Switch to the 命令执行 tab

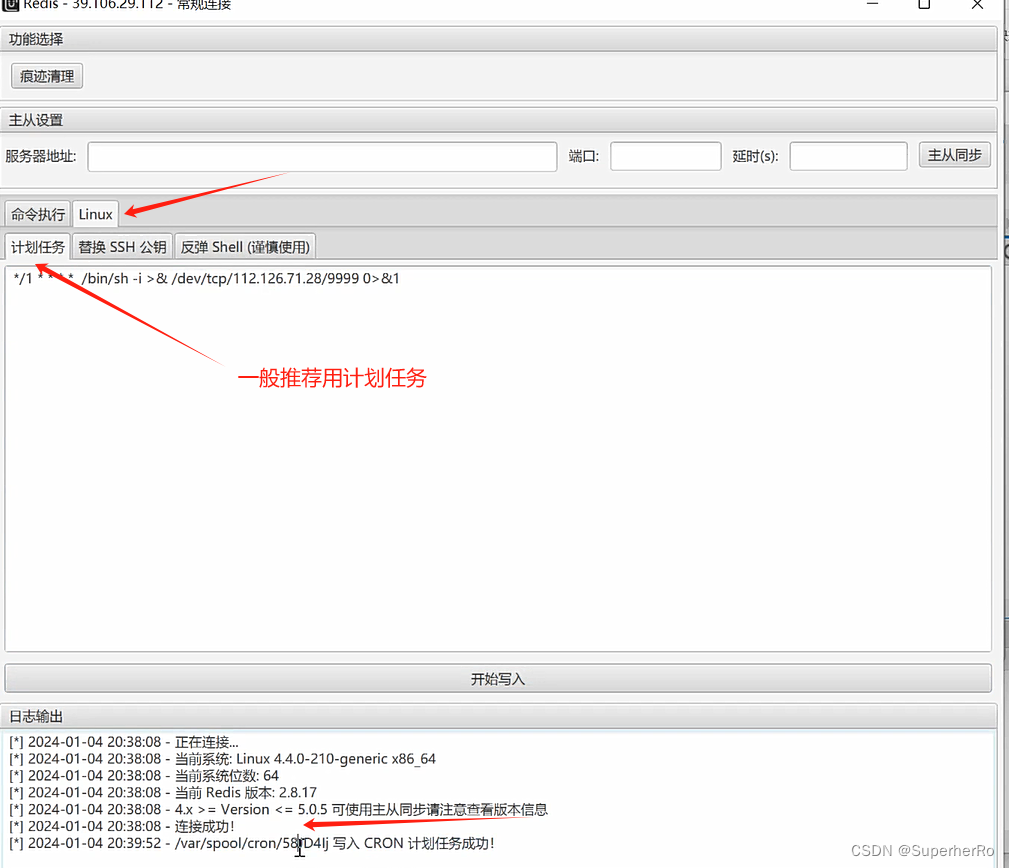coord(38,214)
